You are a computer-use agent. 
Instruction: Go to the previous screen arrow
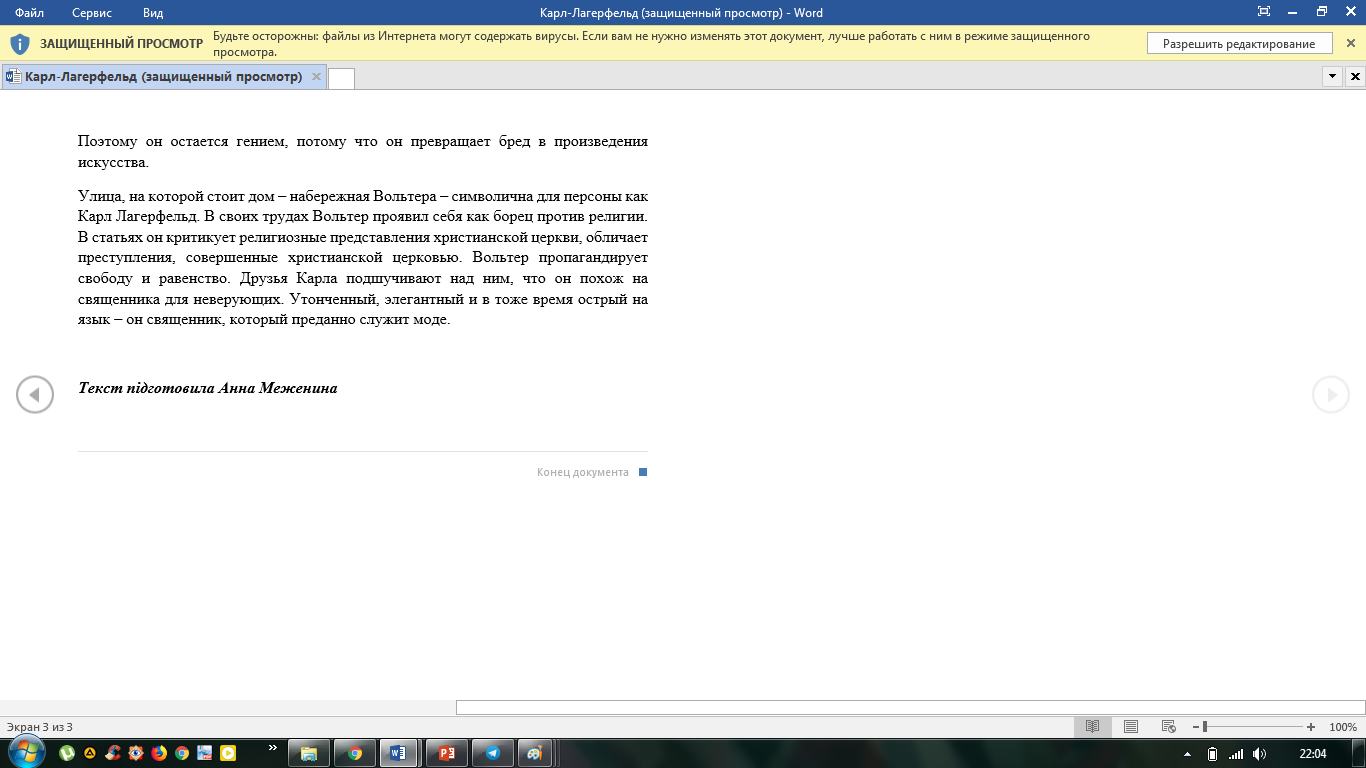[35, 395]
